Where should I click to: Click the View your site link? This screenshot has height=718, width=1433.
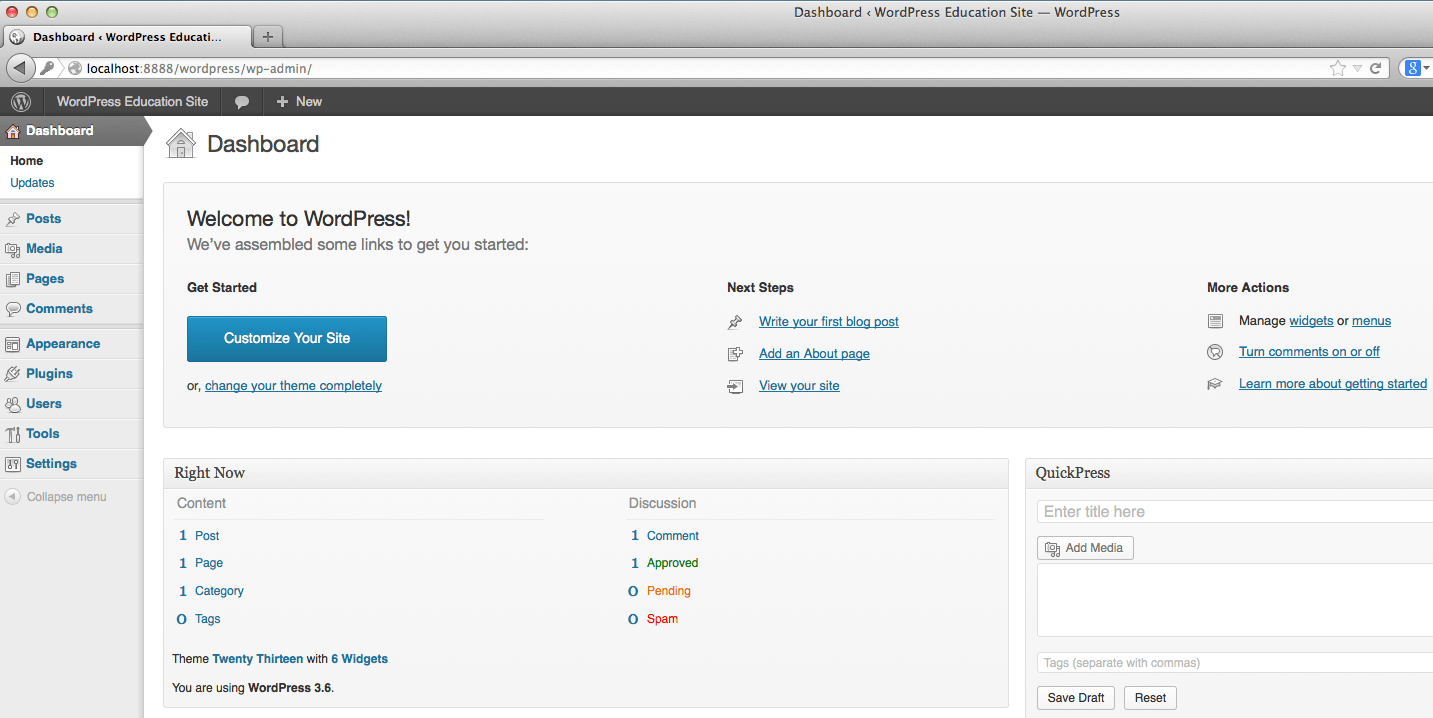pos(799,386)
